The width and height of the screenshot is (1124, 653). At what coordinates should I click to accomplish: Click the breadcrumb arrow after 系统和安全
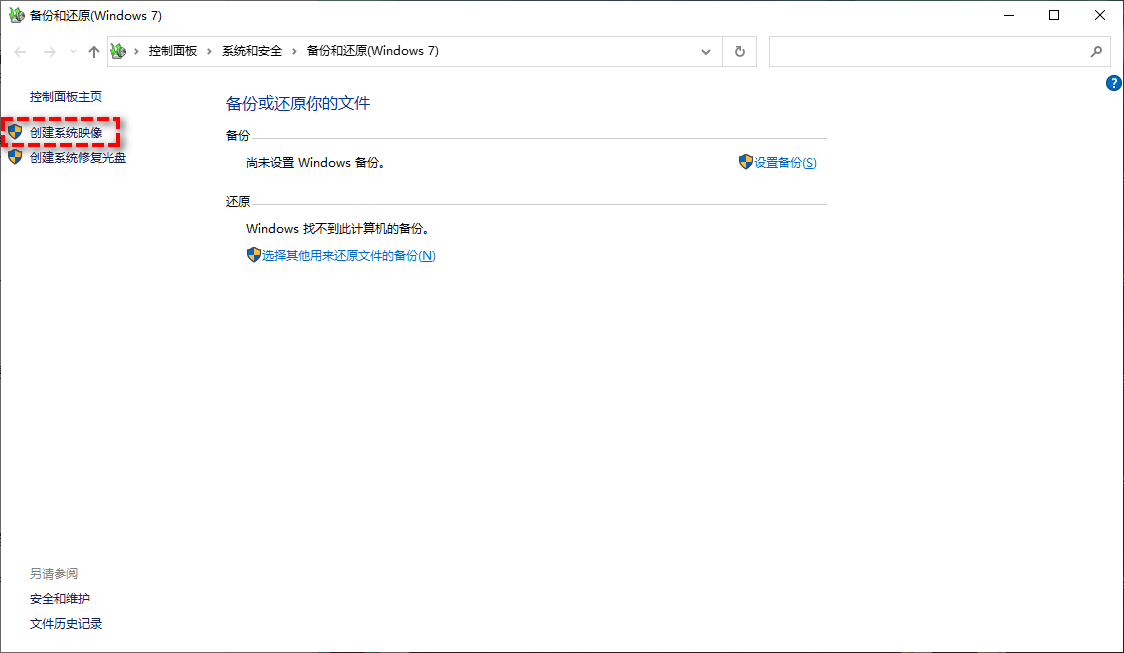click(294, 51)
